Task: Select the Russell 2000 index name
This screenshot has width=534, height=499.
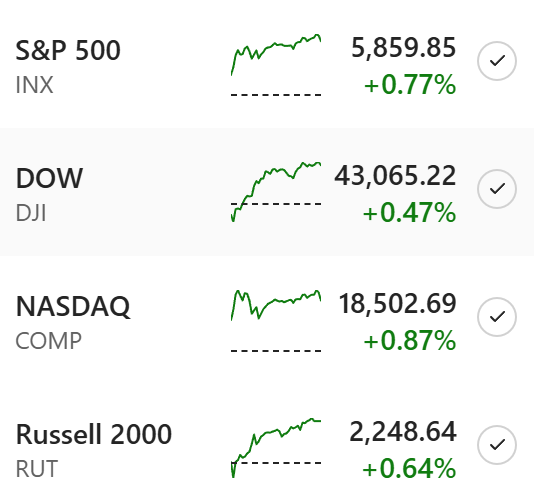Action: (94, 434)
